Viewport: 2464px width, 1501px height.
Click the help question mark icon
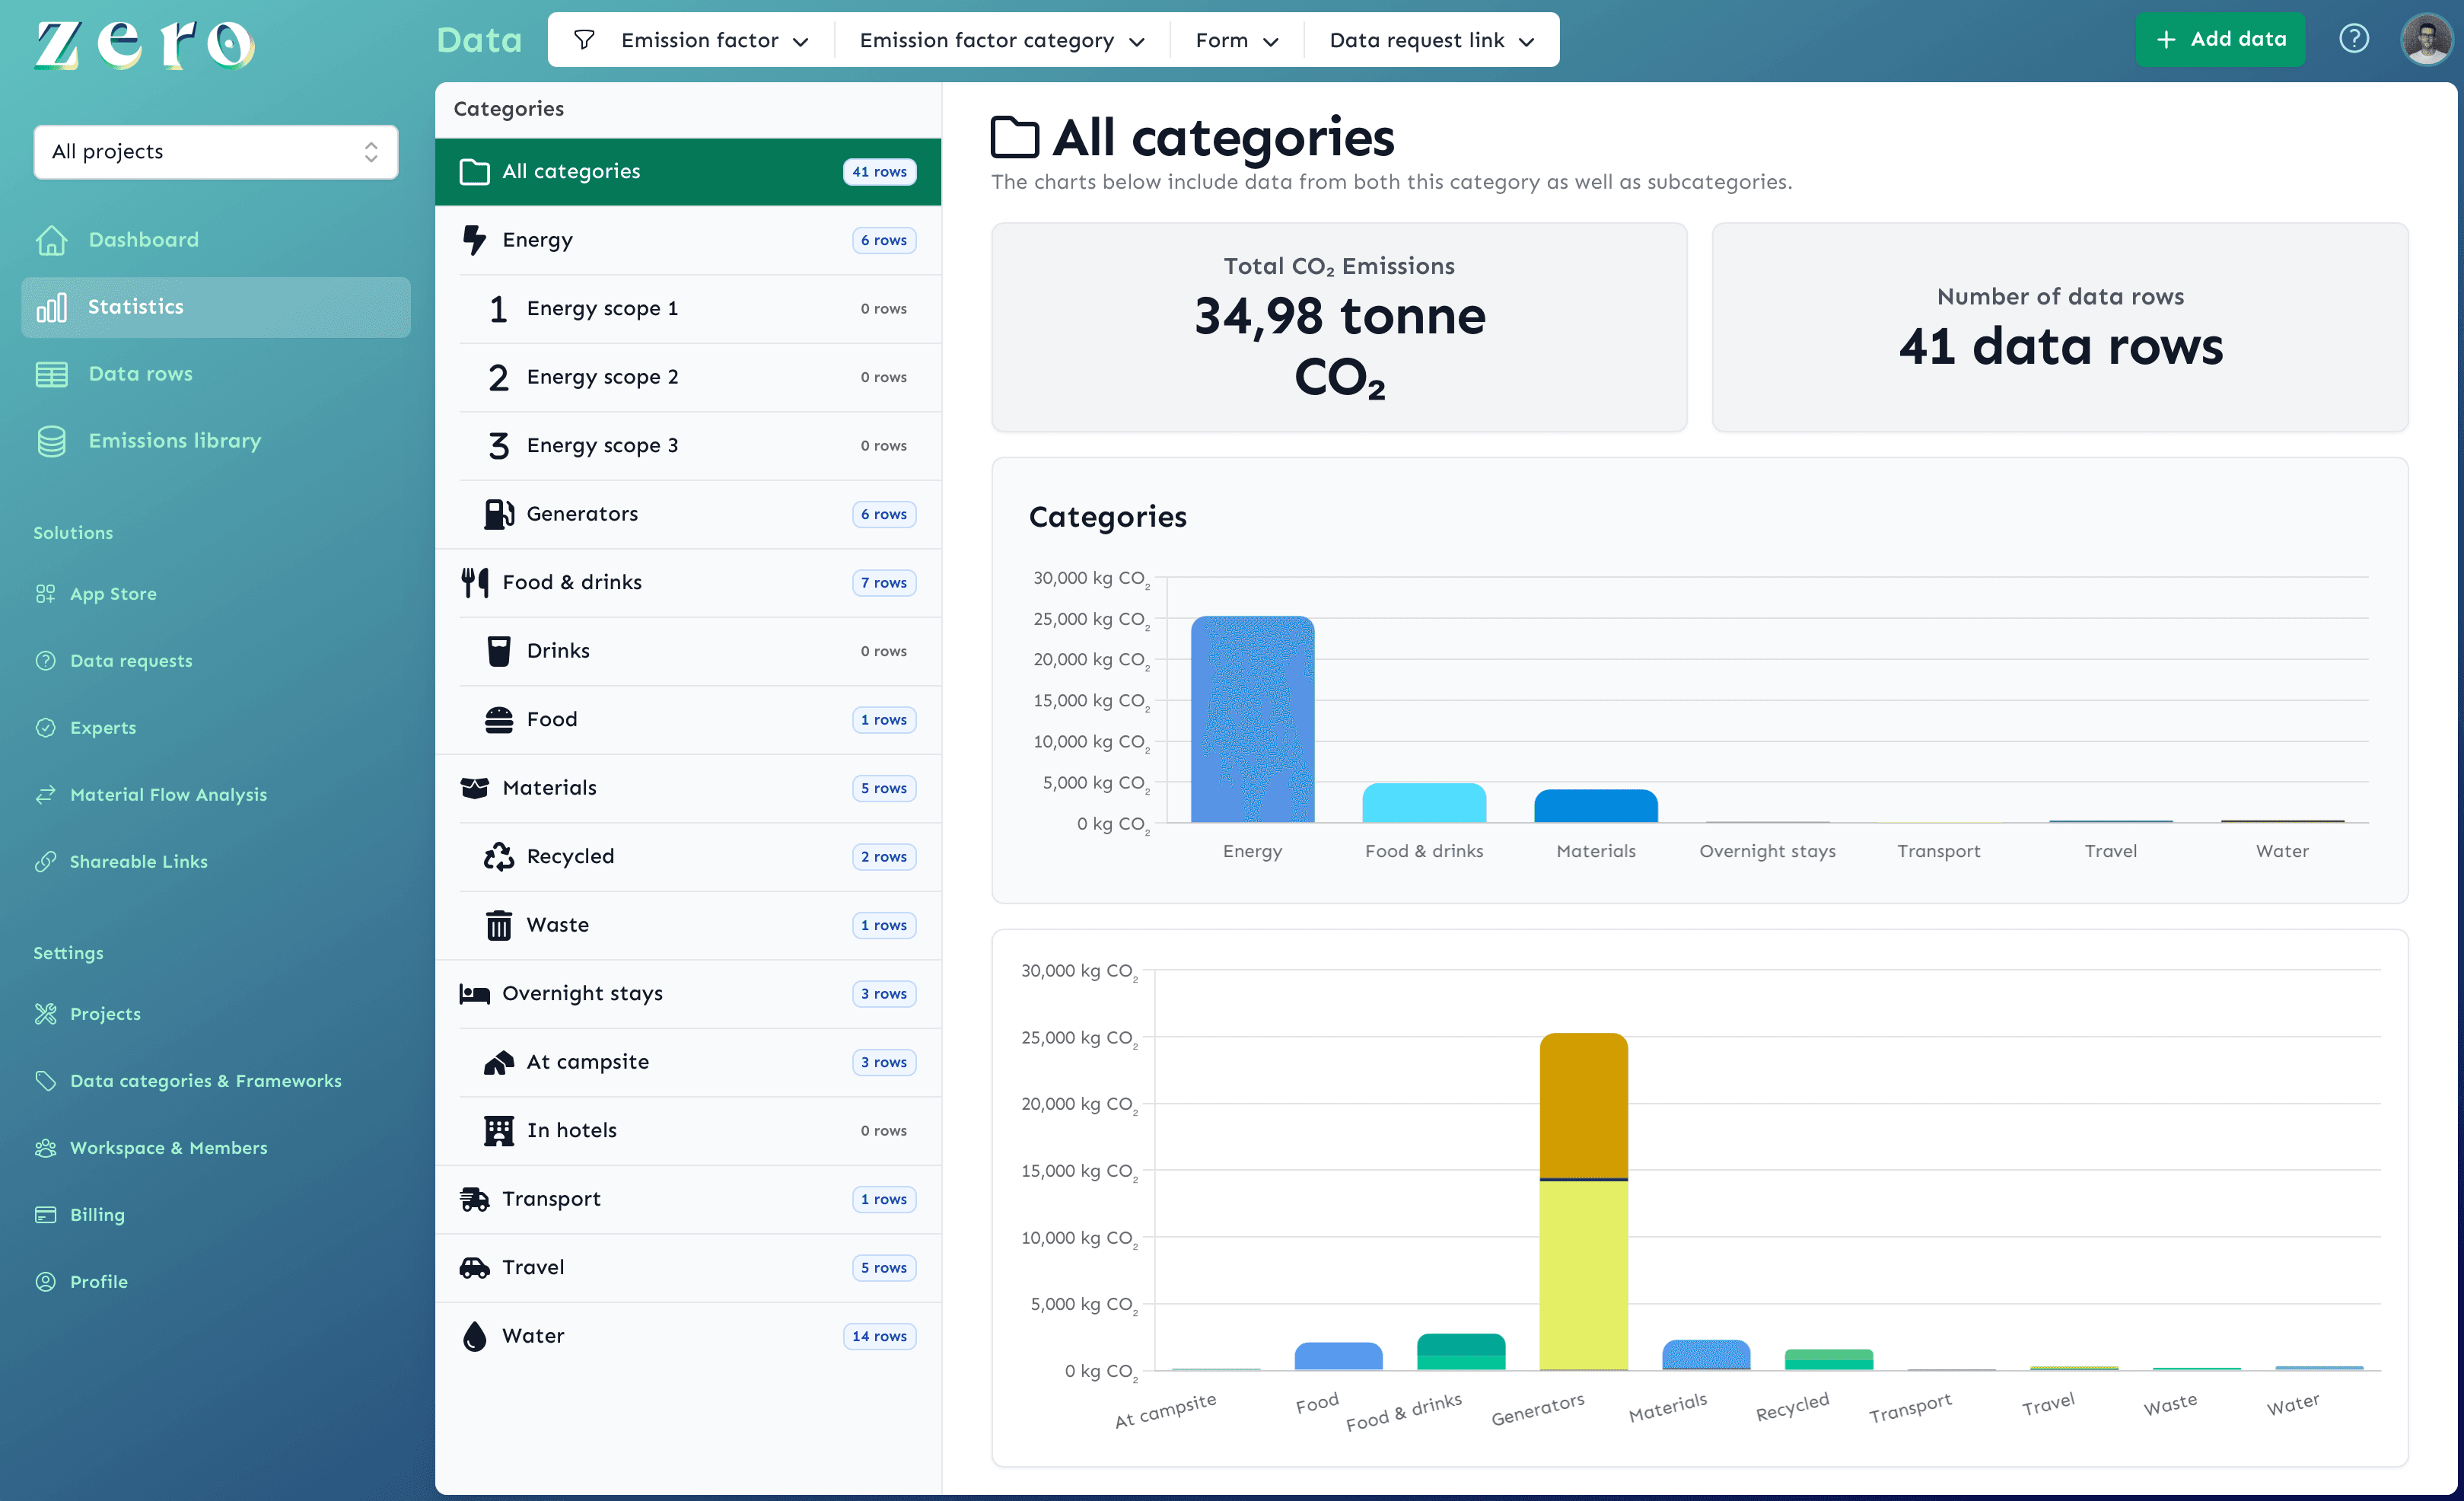[x=2353, y=39]
